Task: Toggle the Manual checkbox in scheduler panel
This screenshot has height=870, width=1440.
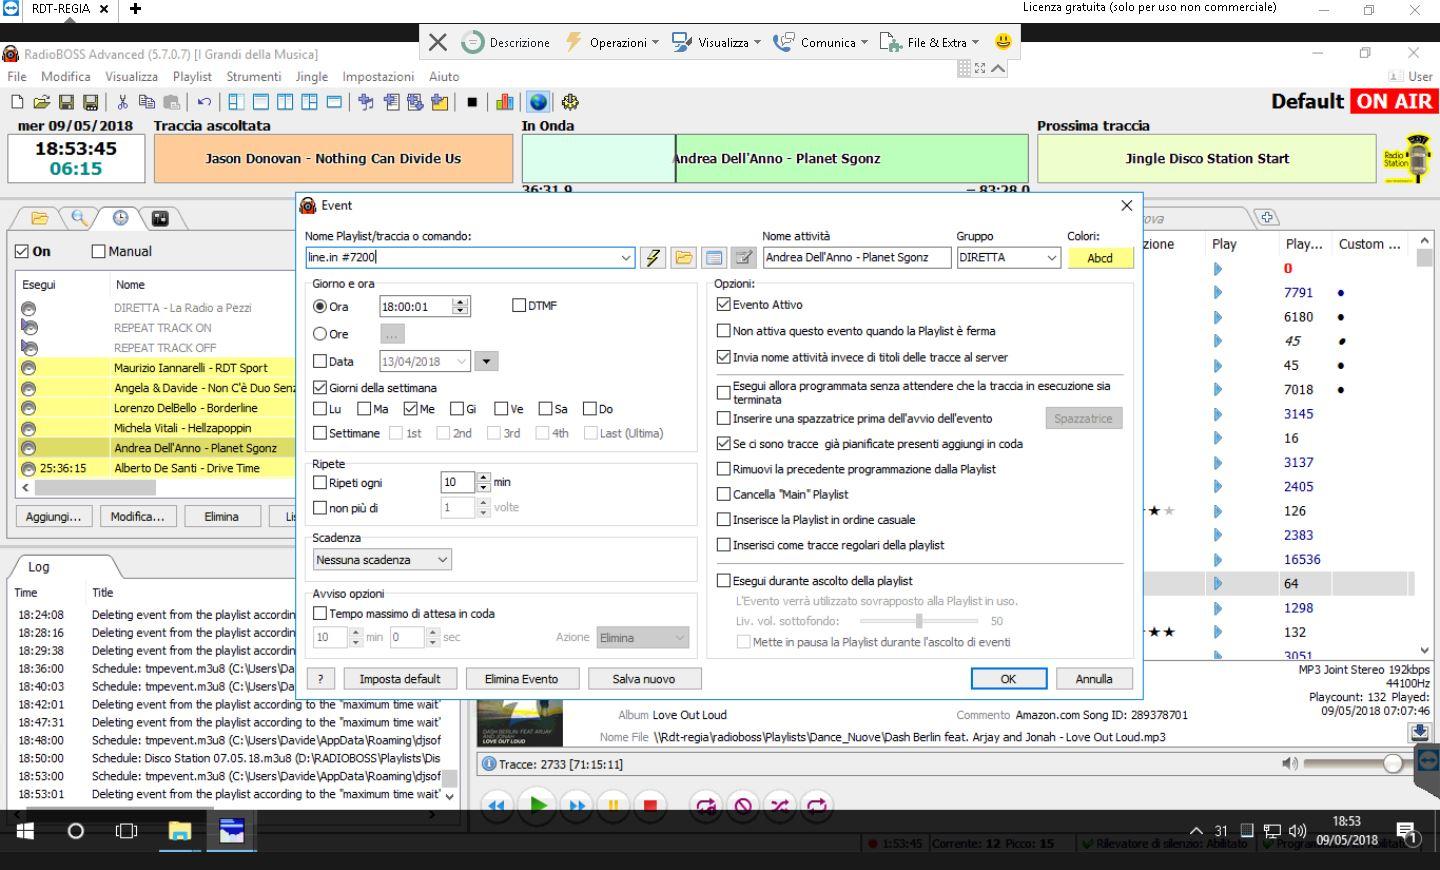Action: 98,251
